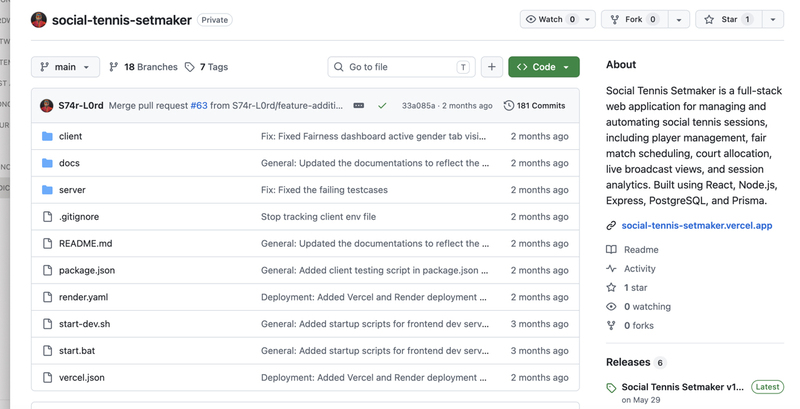Open pull request #63 link

[199, 106]
